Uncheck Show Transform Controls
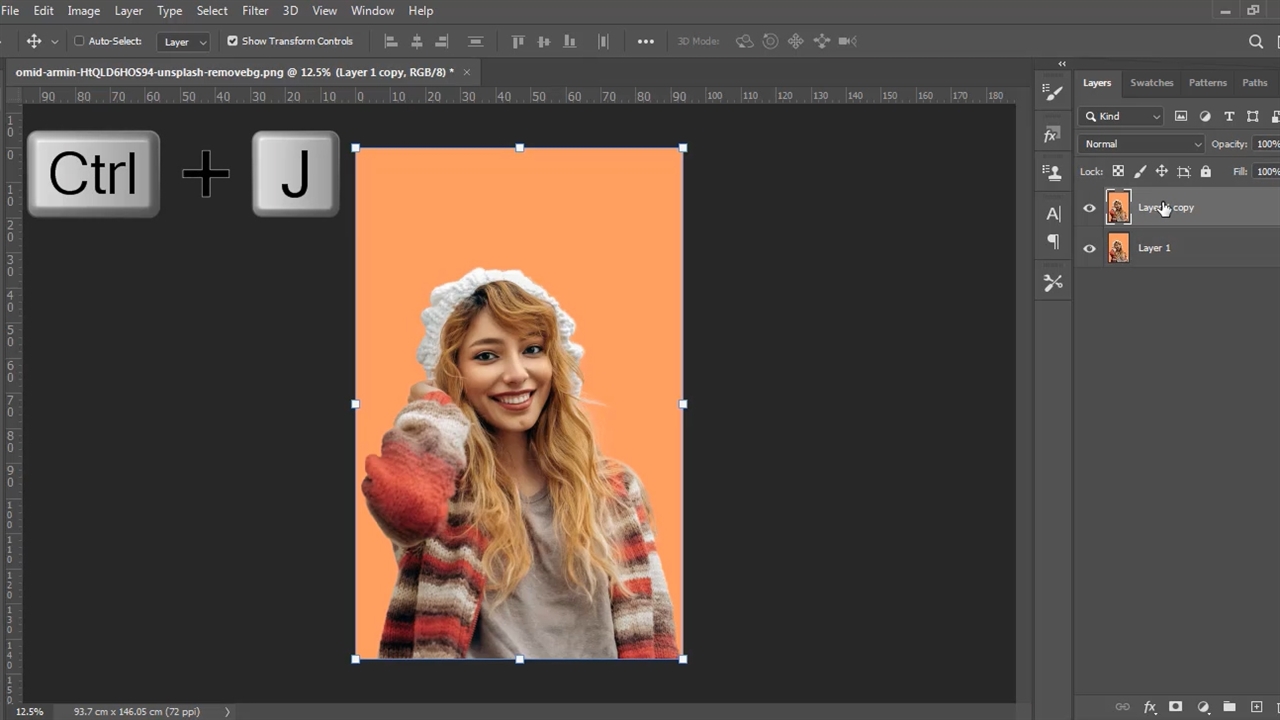The height and width of the screenshot is (720, 1280). coord(232,41)
